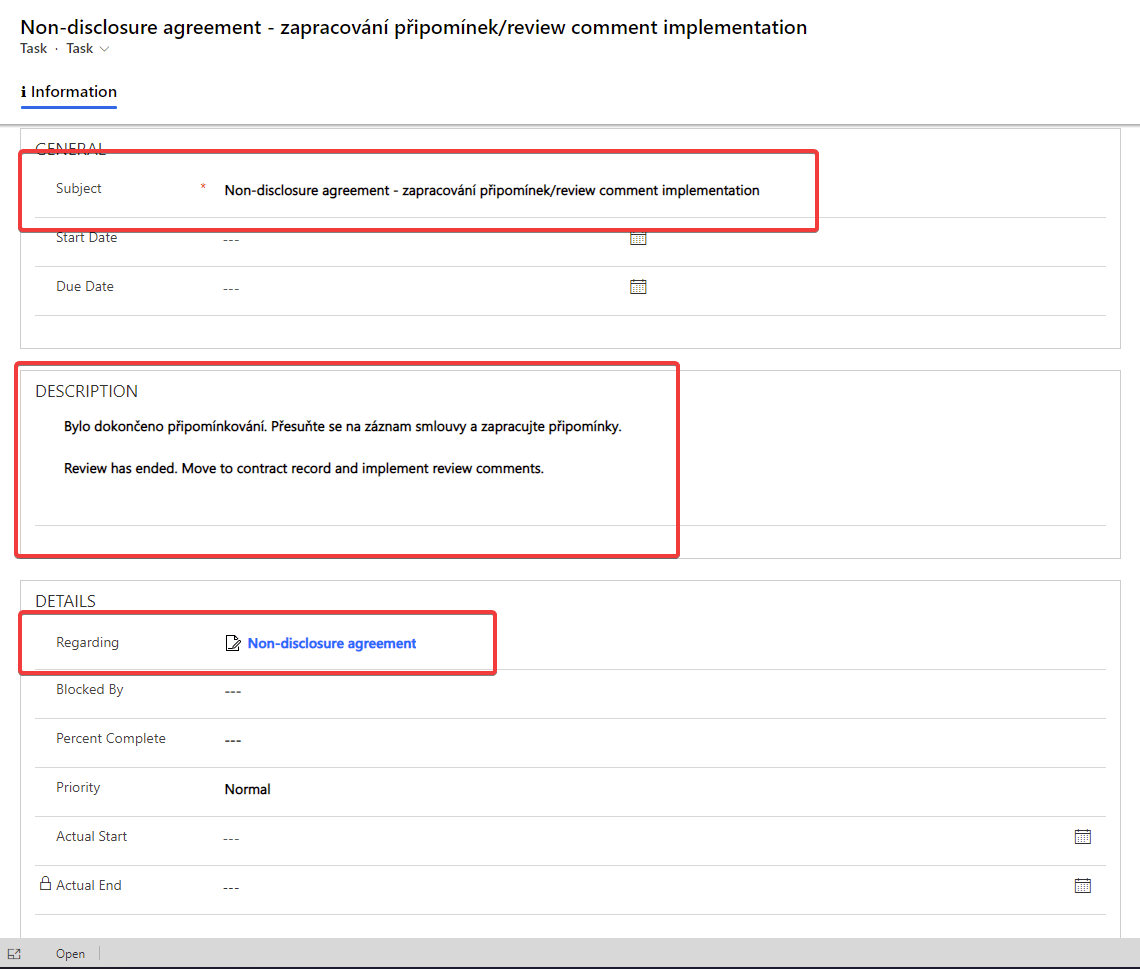
Task: Click the DESCRIPTION section heading
Action: click(x=87, y=391)
